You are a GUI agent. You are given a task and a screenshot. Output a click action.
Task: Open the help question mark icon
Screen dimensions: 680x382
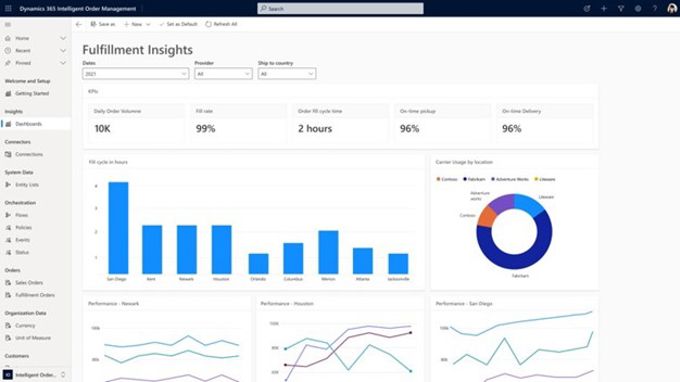(655, 8)
